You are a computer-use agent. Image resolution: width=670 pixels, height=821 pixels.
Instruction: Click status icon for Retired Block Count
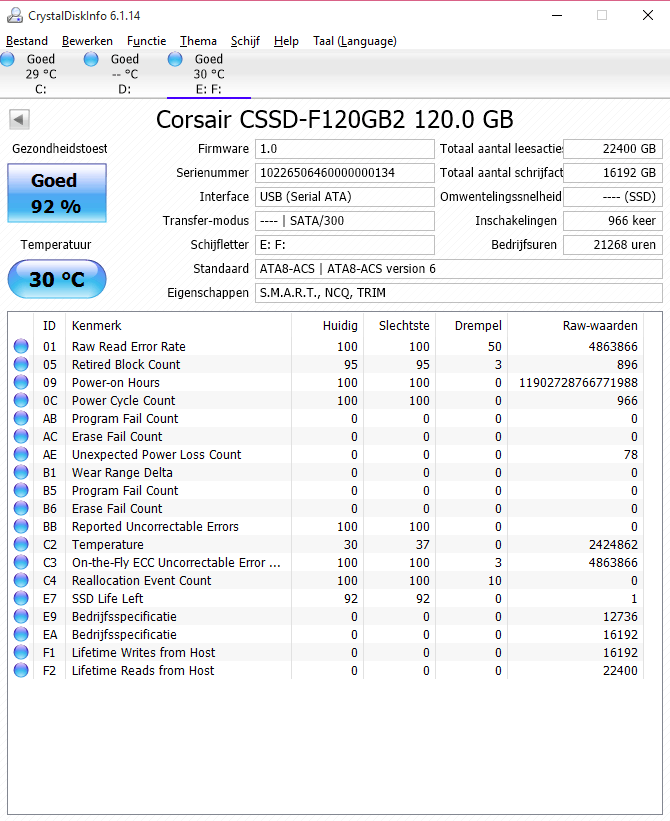point(21,364)
